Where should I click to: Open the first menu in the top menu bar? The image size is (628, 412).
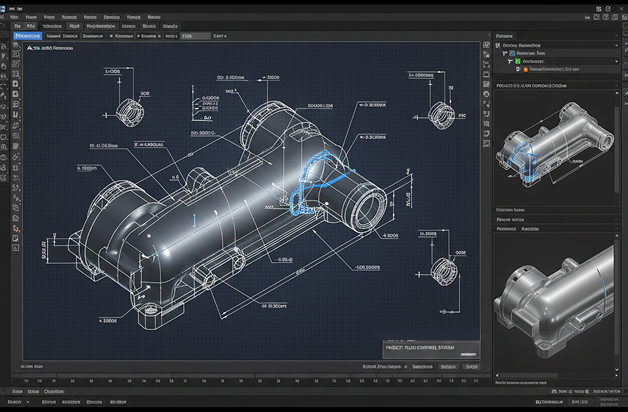(x=12, y=17)
